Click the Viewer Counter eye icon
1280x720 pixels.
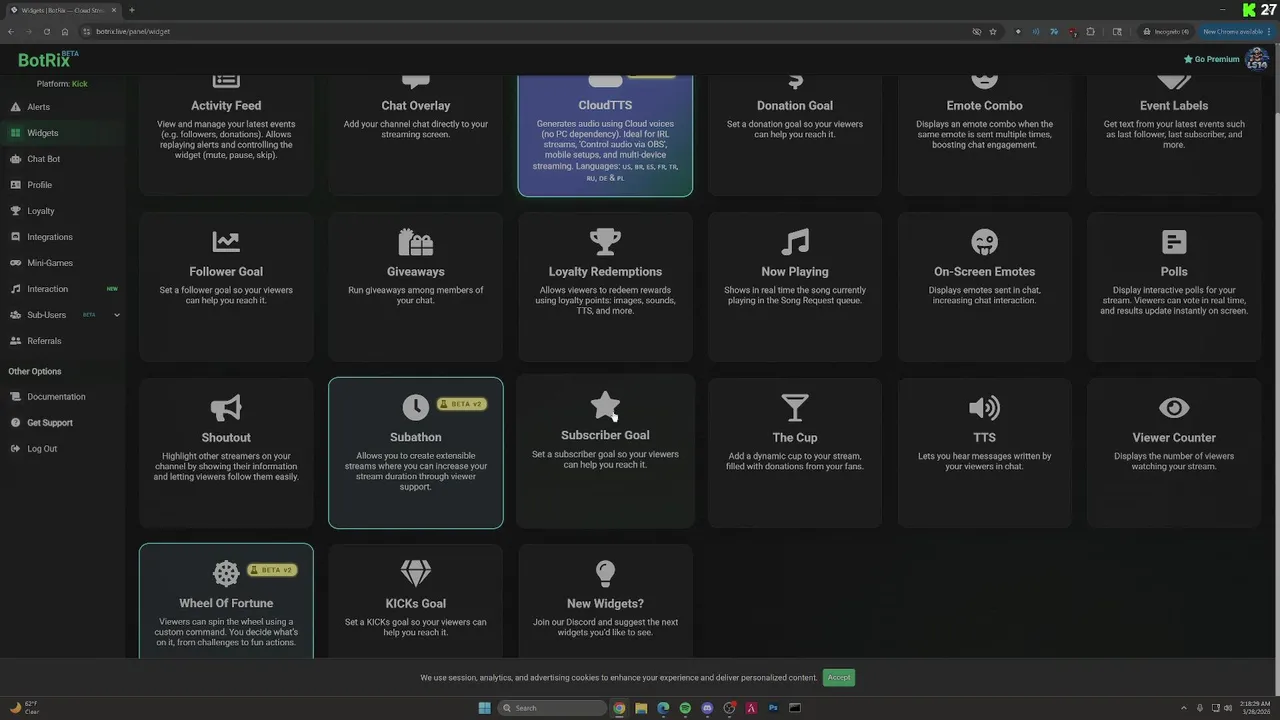1174,407
